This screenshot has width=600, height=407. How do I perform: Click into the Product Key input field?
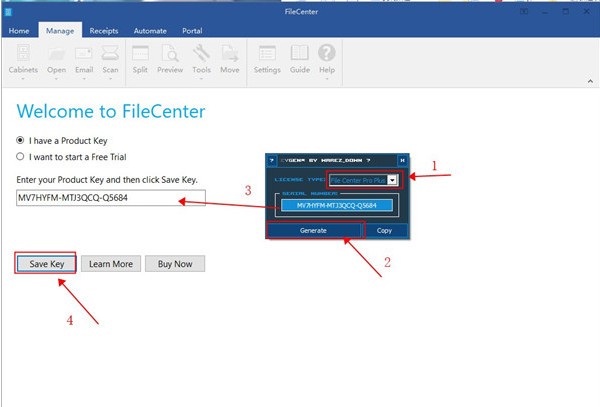pyautogui.click(x=111, y=198)
